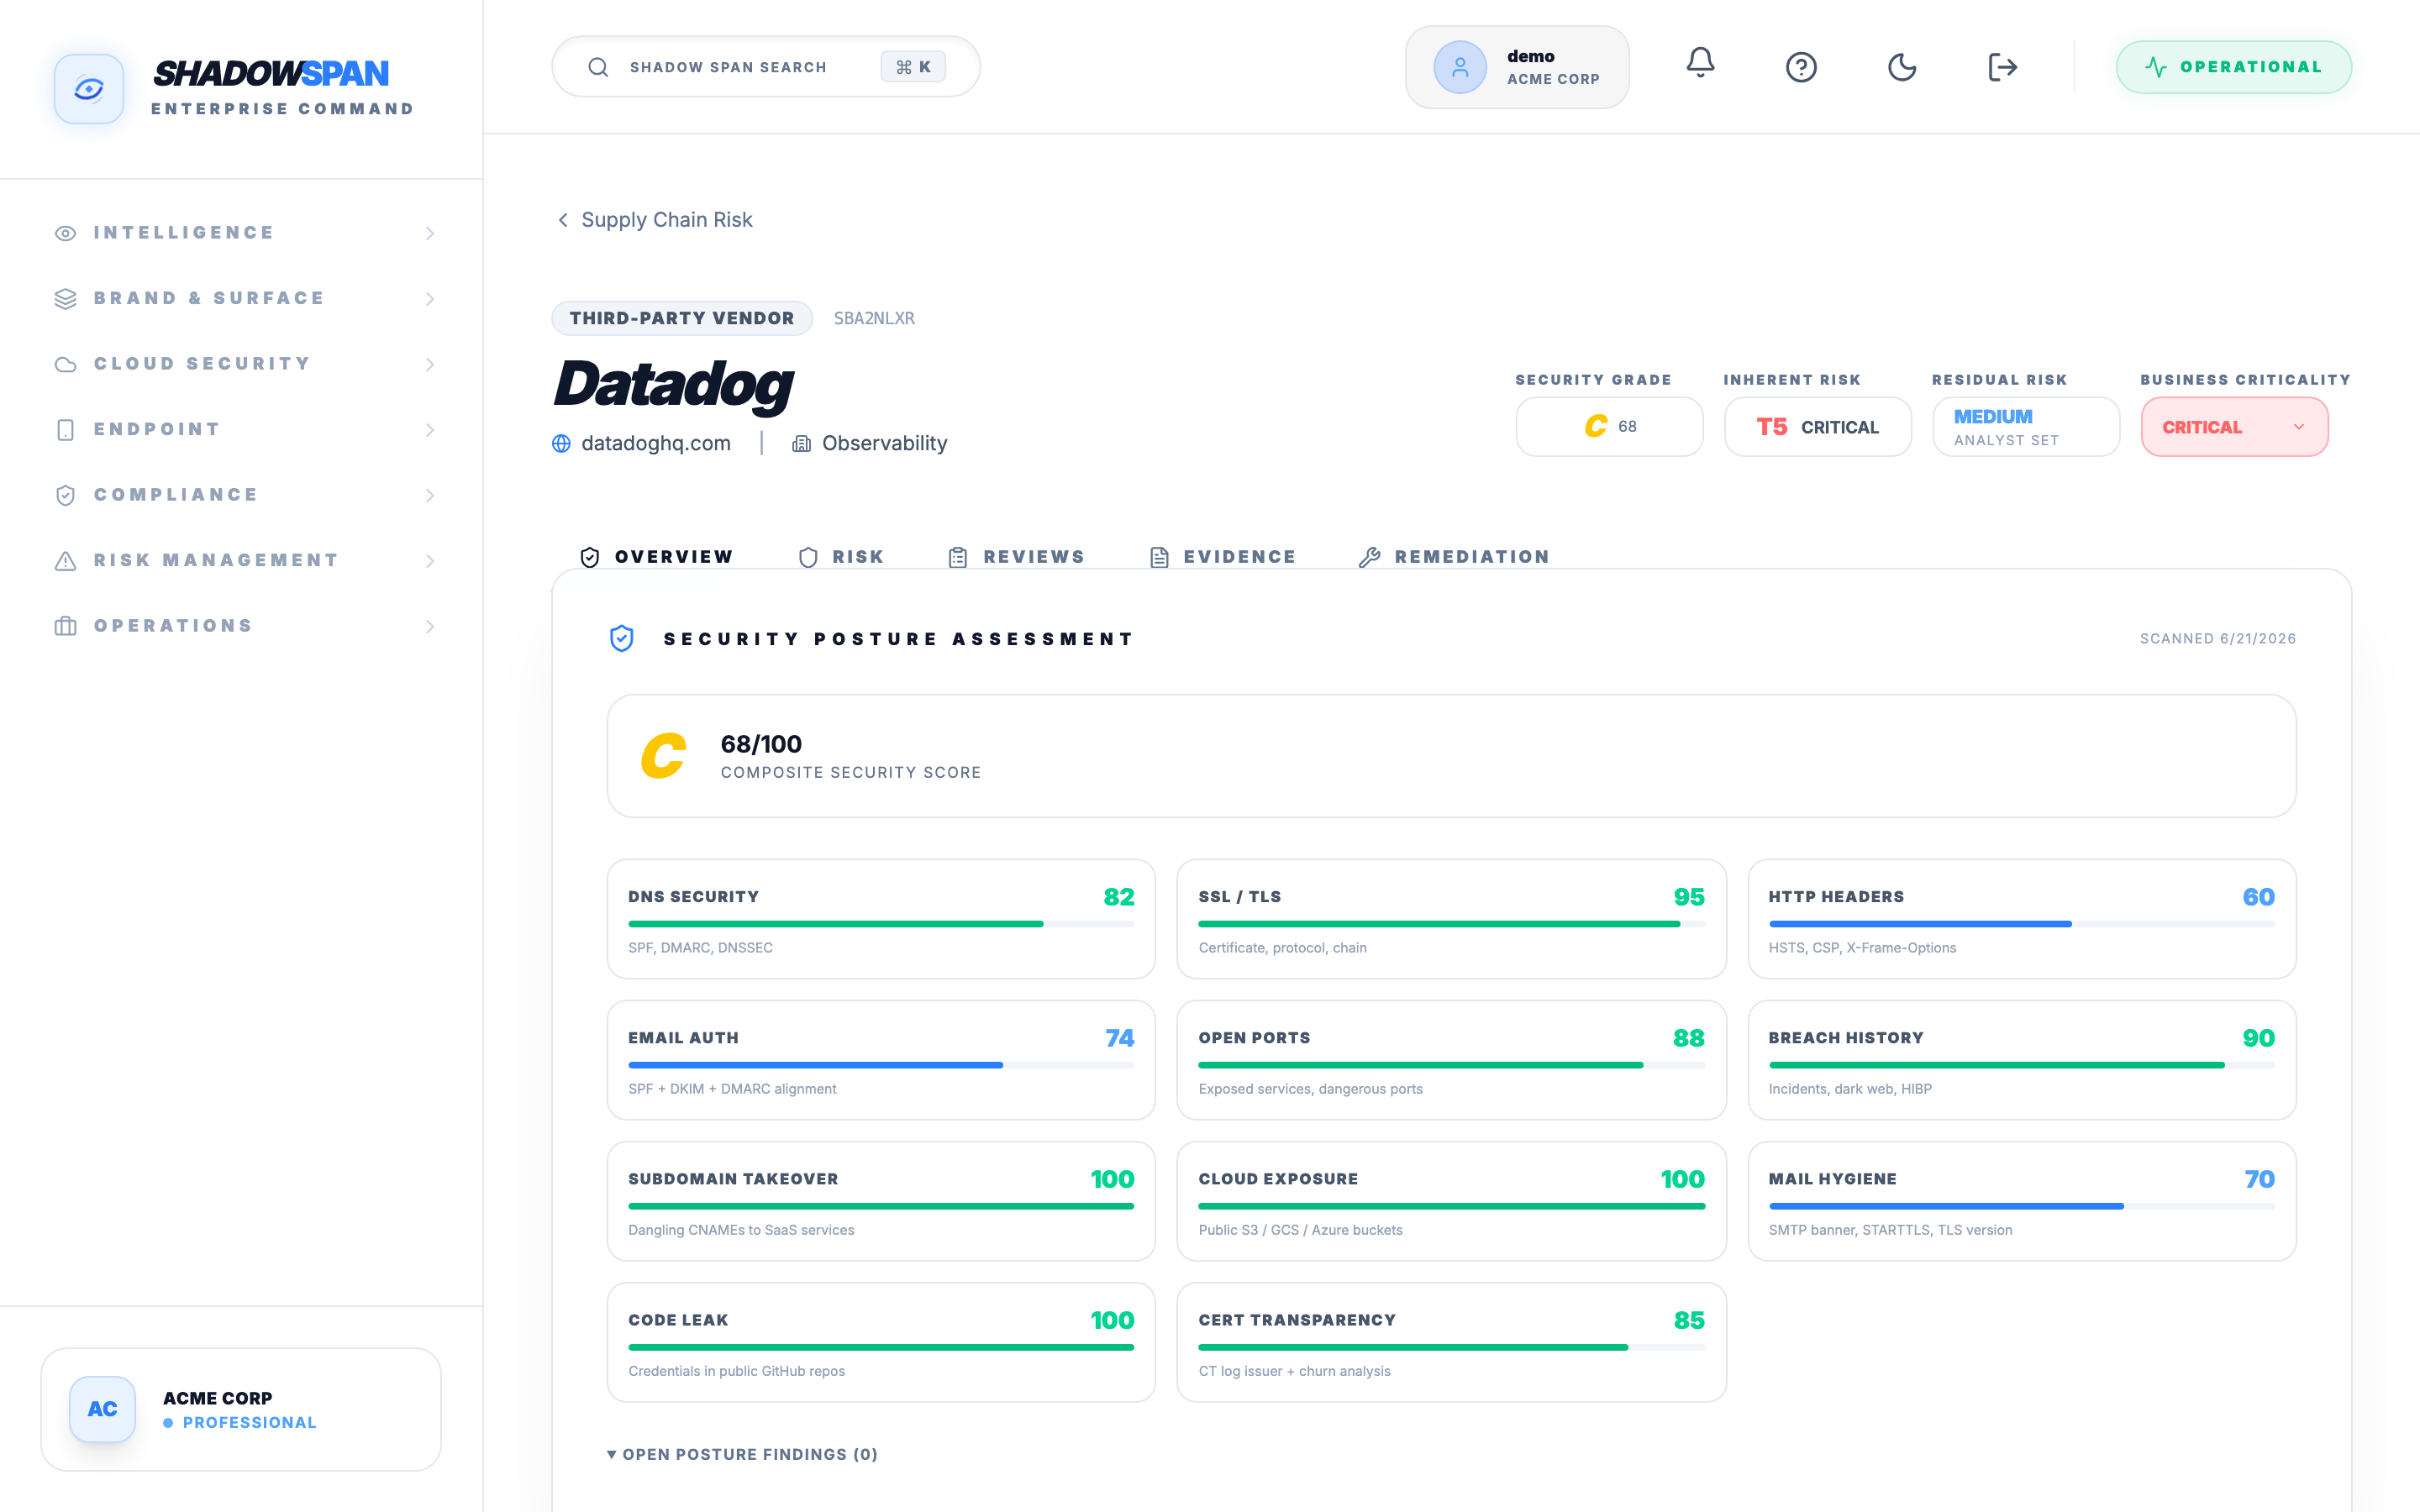This screenshot has height=1512, width=2420.
Task: Open the Evidence tab
Action: (x=1222, y=557)
